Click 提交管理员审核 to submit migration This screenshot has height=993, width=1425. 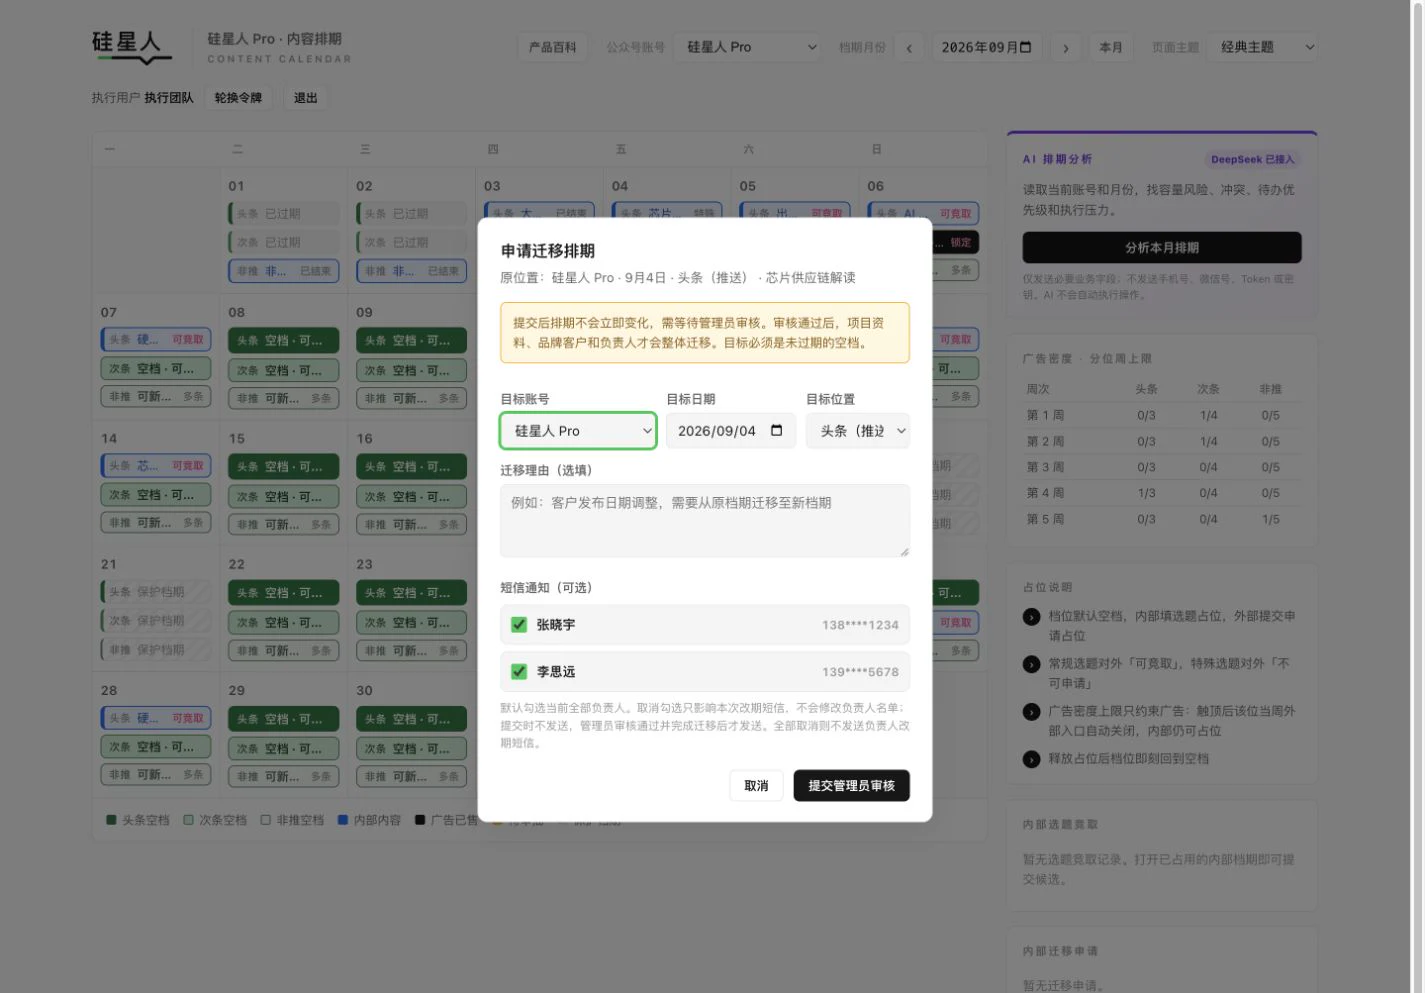(x=852, y=786)
